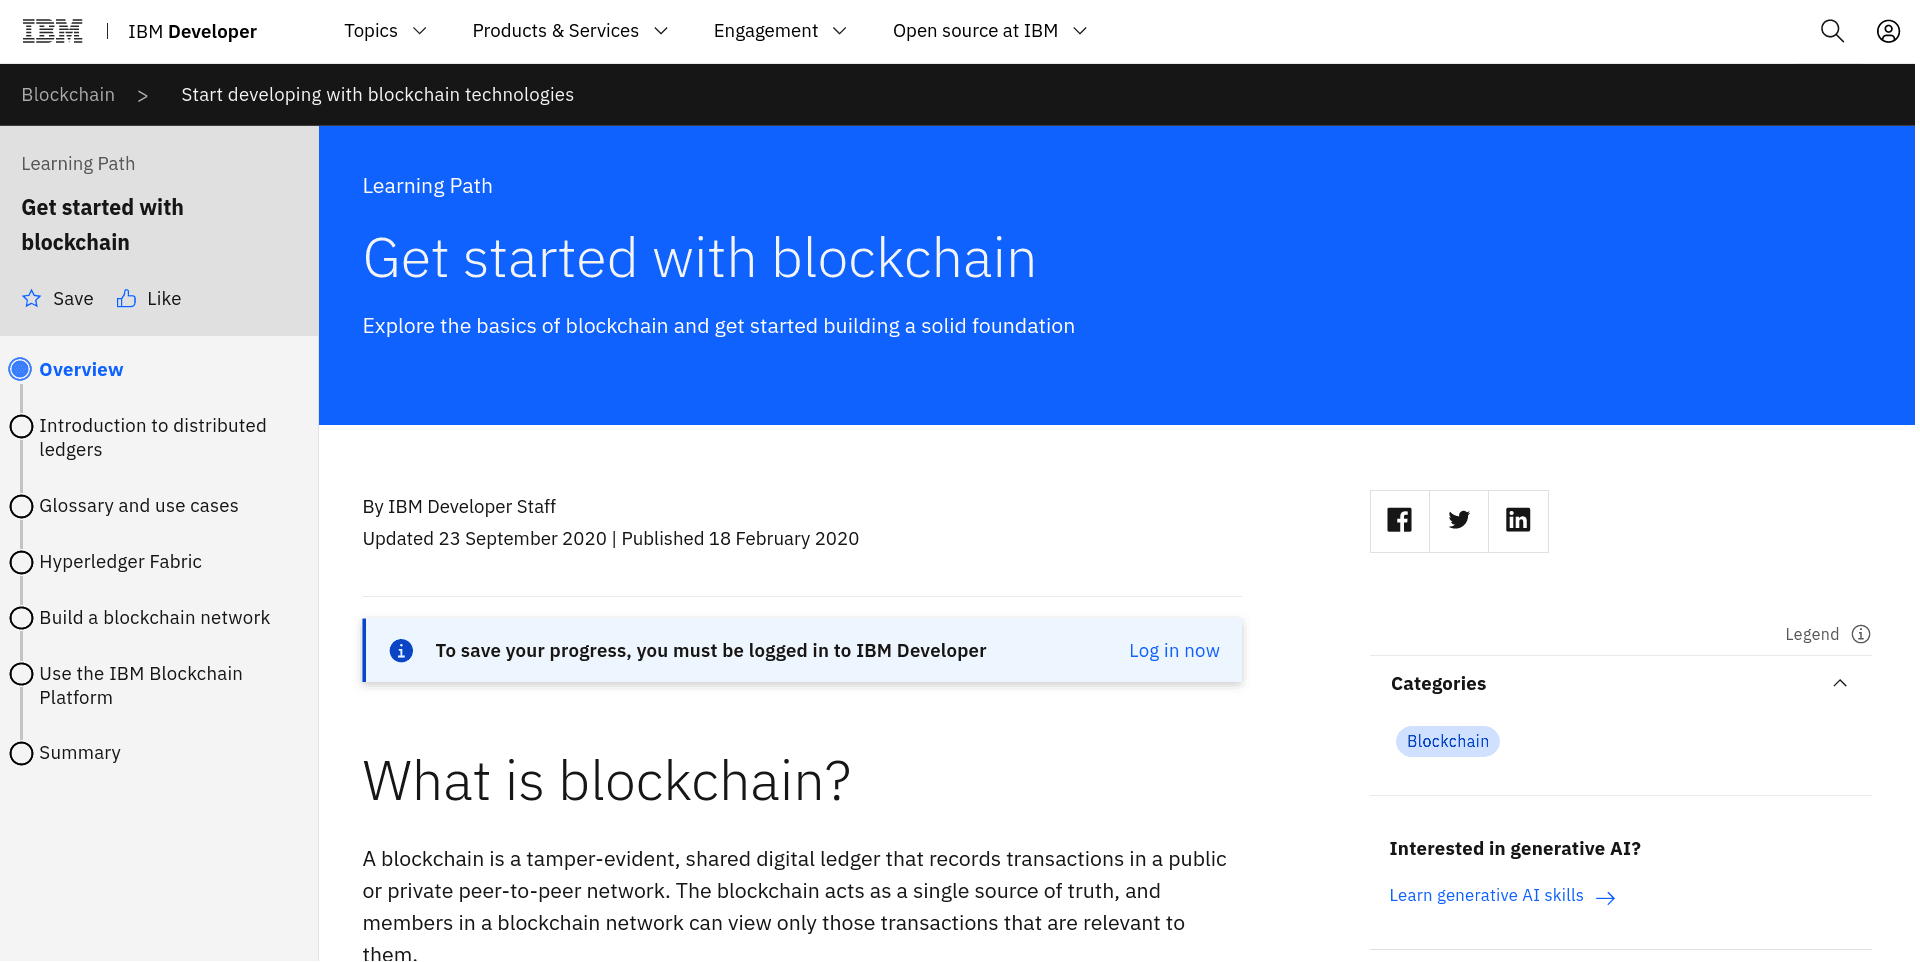Select the Hyperledger Fabric step circle
This screenshot has width=1920, height=962.
[x=21, y=563]
